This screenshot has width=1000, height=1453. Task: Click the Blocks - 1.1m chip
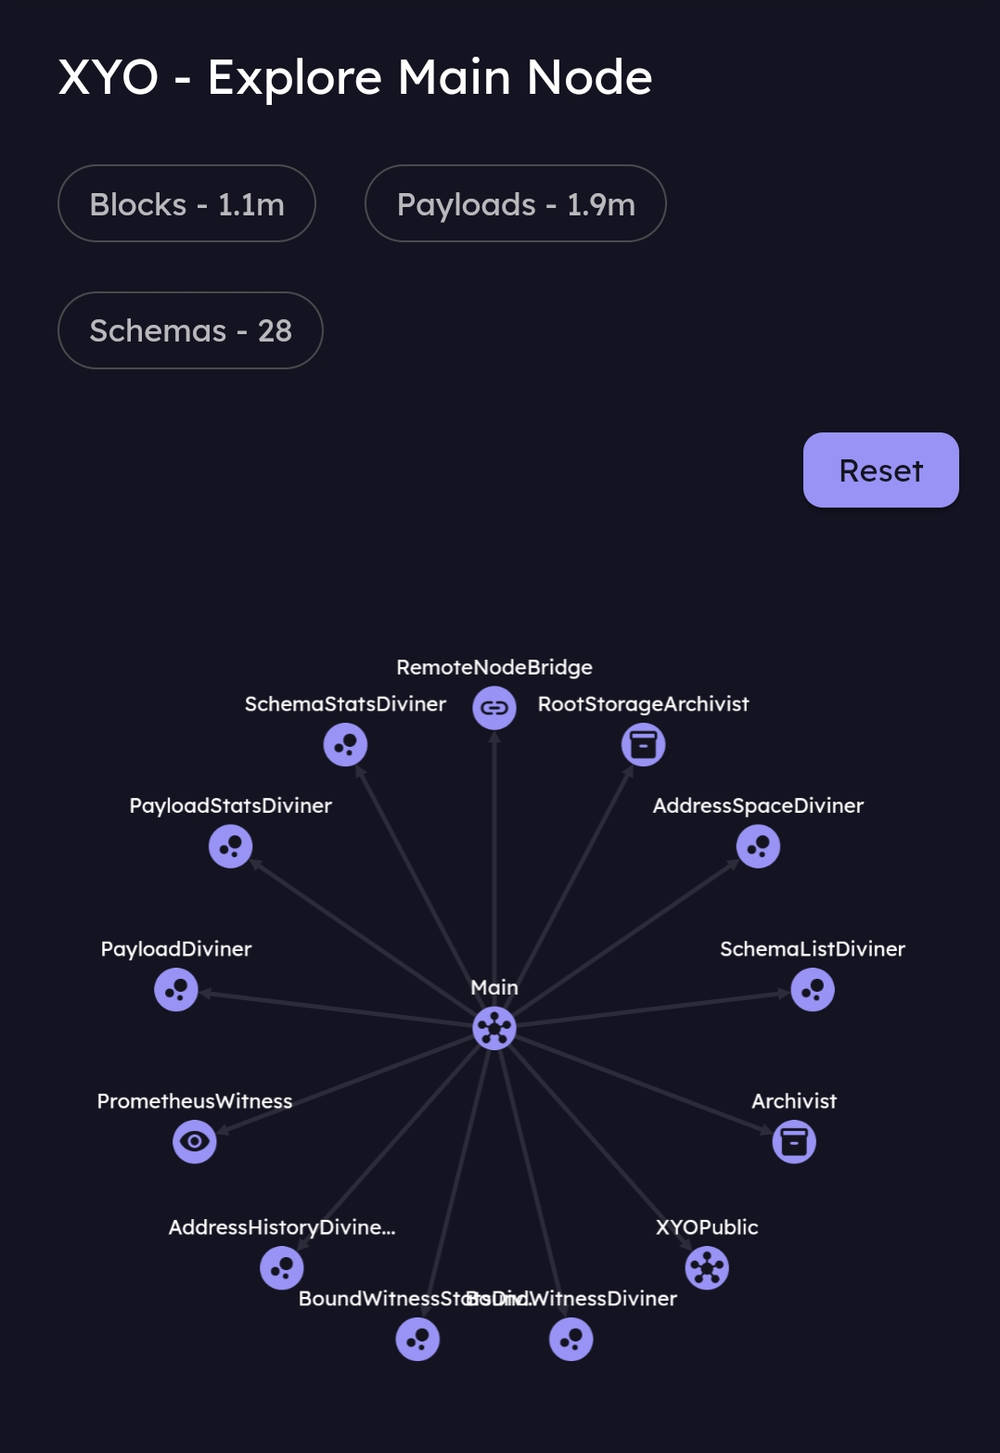[x=187, y=204]
